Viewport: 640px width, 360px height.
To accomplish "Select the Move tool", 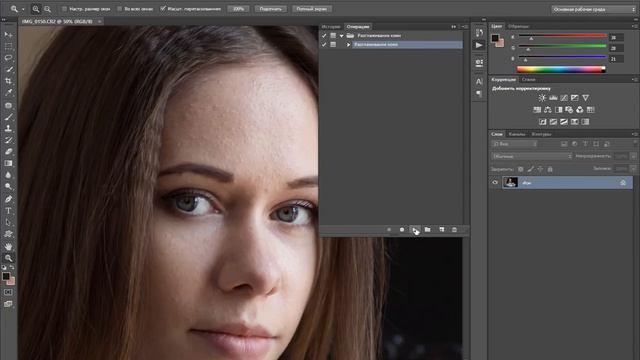I will click(x=8, y=35).
